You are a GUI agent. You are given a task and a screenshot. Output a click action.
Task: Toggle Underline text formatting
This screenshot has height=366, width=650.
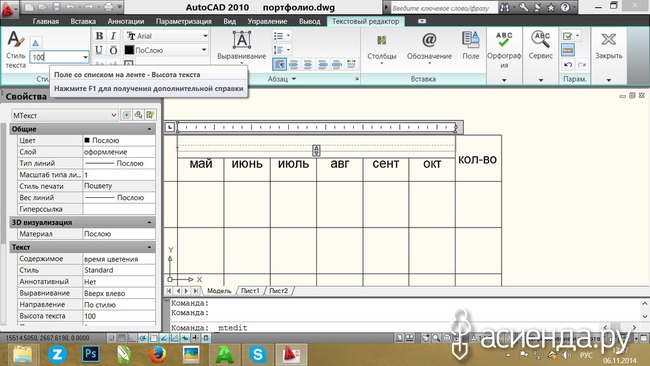click(99, 50)
